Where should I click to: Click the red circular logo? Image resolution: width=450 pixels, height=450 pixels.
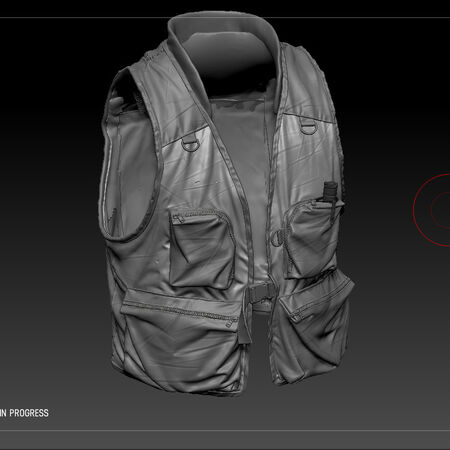coord(432,210)
